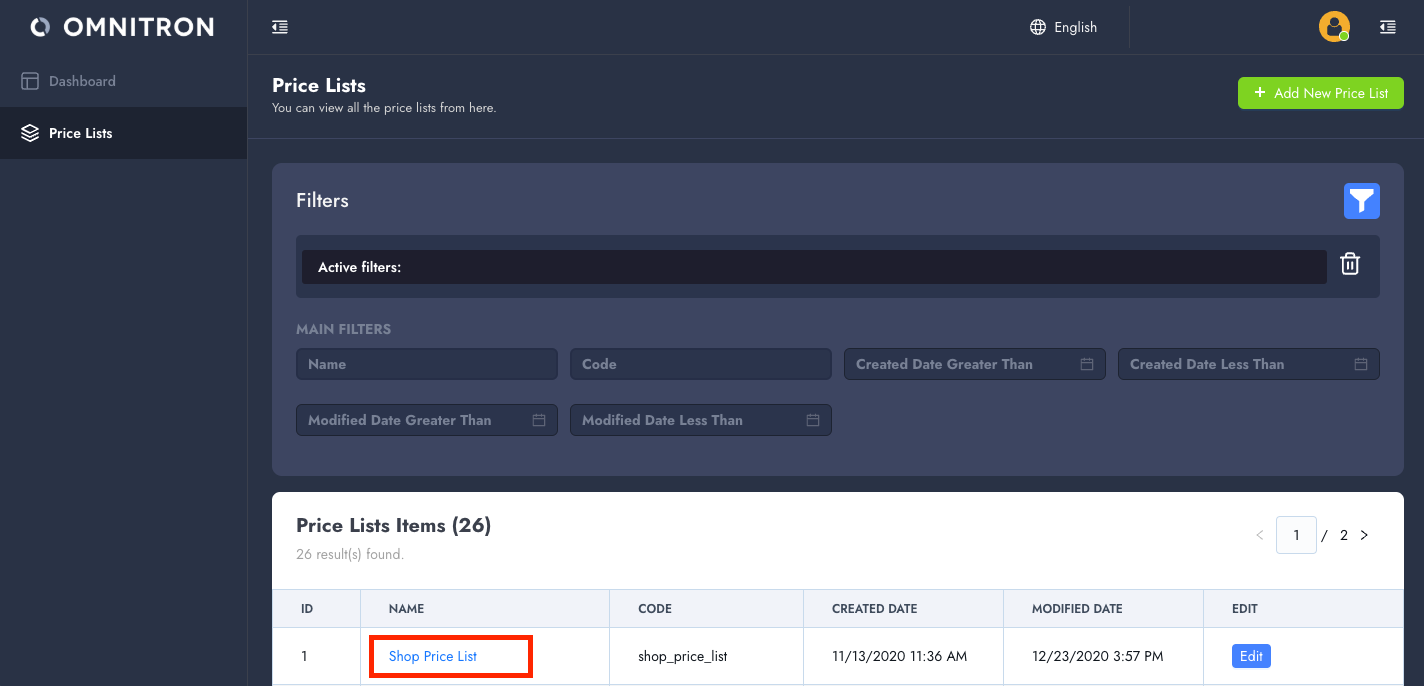Select Price Lists in the sidebar
1424x686 pixels.
click(80, 133)
